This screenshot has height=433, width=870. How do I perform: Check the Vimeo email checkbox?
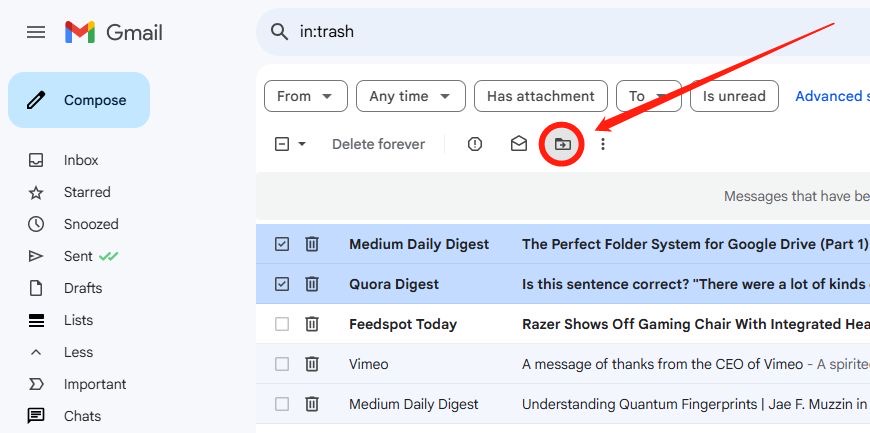tap(282, 364)
